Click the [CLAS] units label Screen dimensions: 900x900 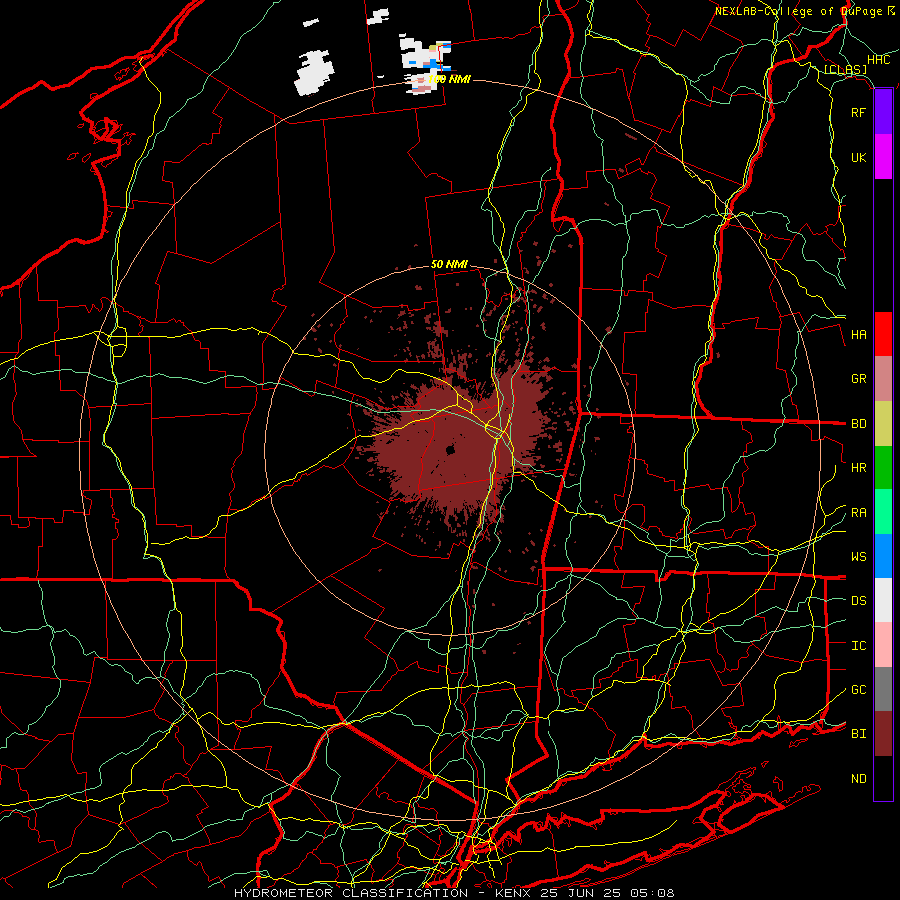845,69
